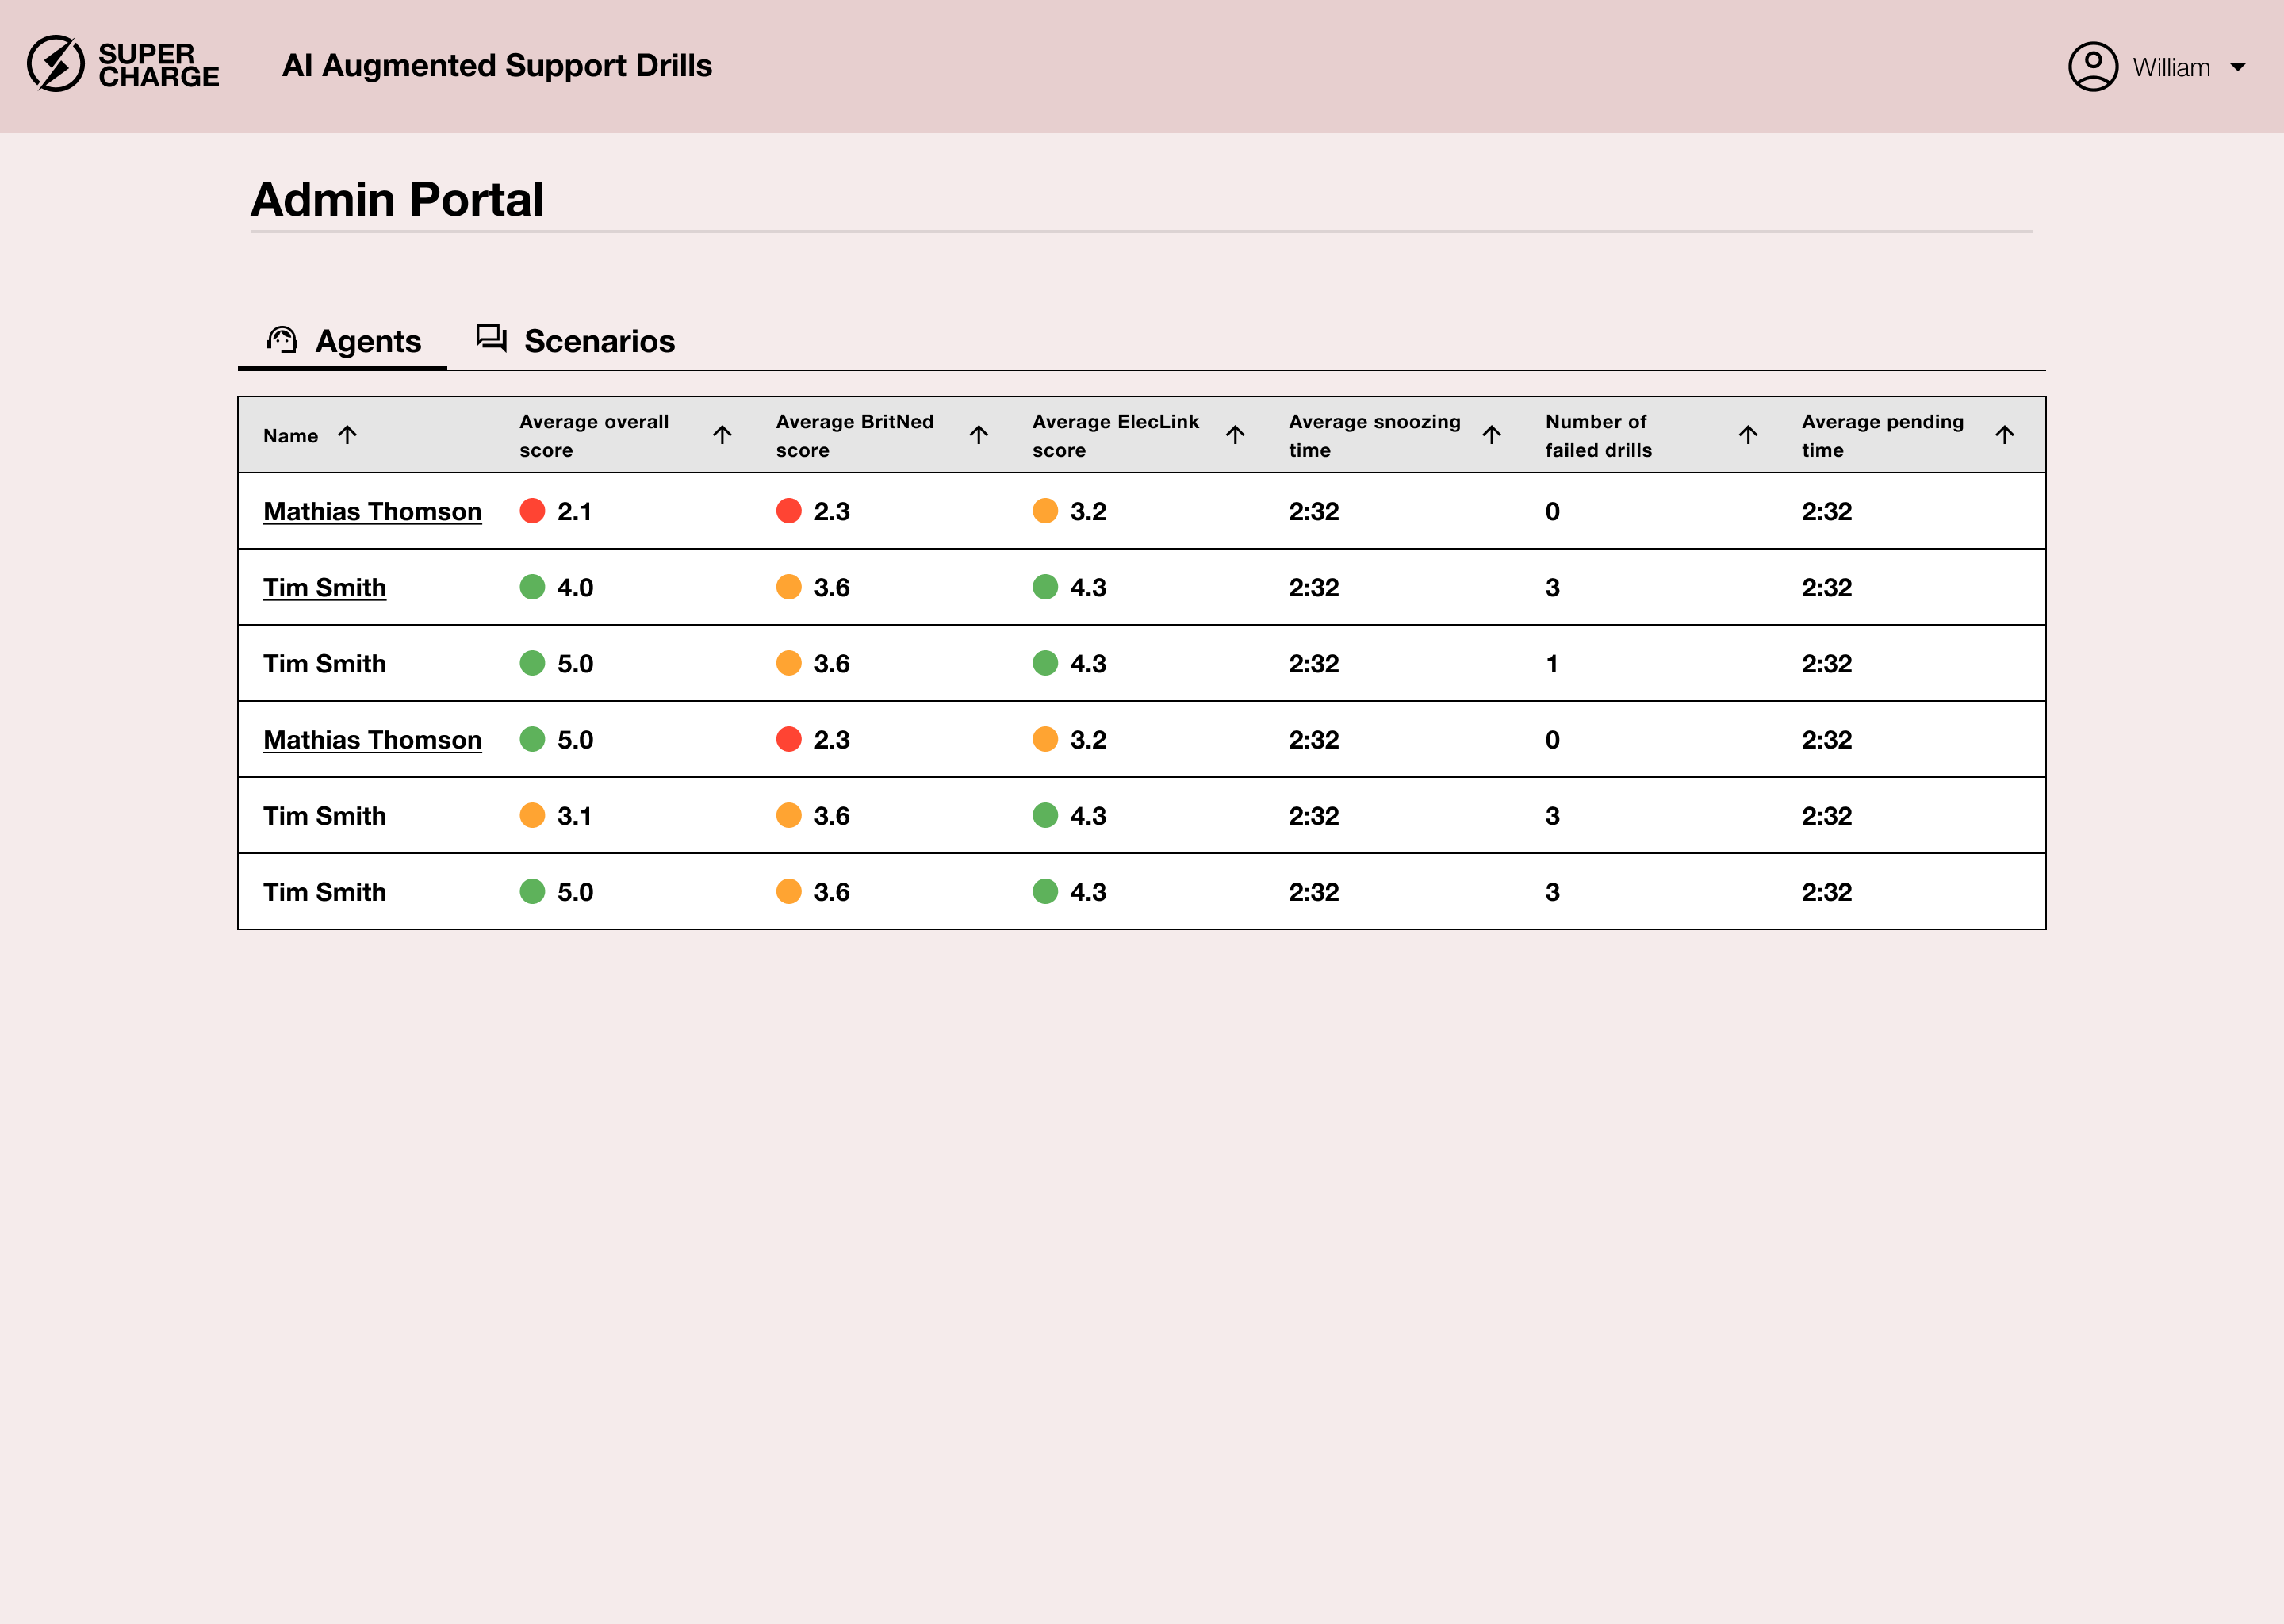Click the AI Augmented Support Drills title
2284x1624 pixels.
coord(497,66)
